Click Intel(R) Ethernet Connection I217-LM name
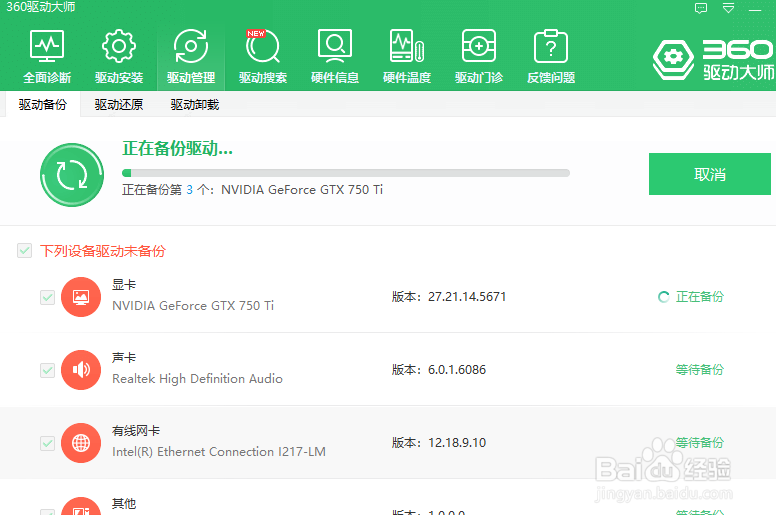Viewport: 776px width, 521px height. (219, 452)
